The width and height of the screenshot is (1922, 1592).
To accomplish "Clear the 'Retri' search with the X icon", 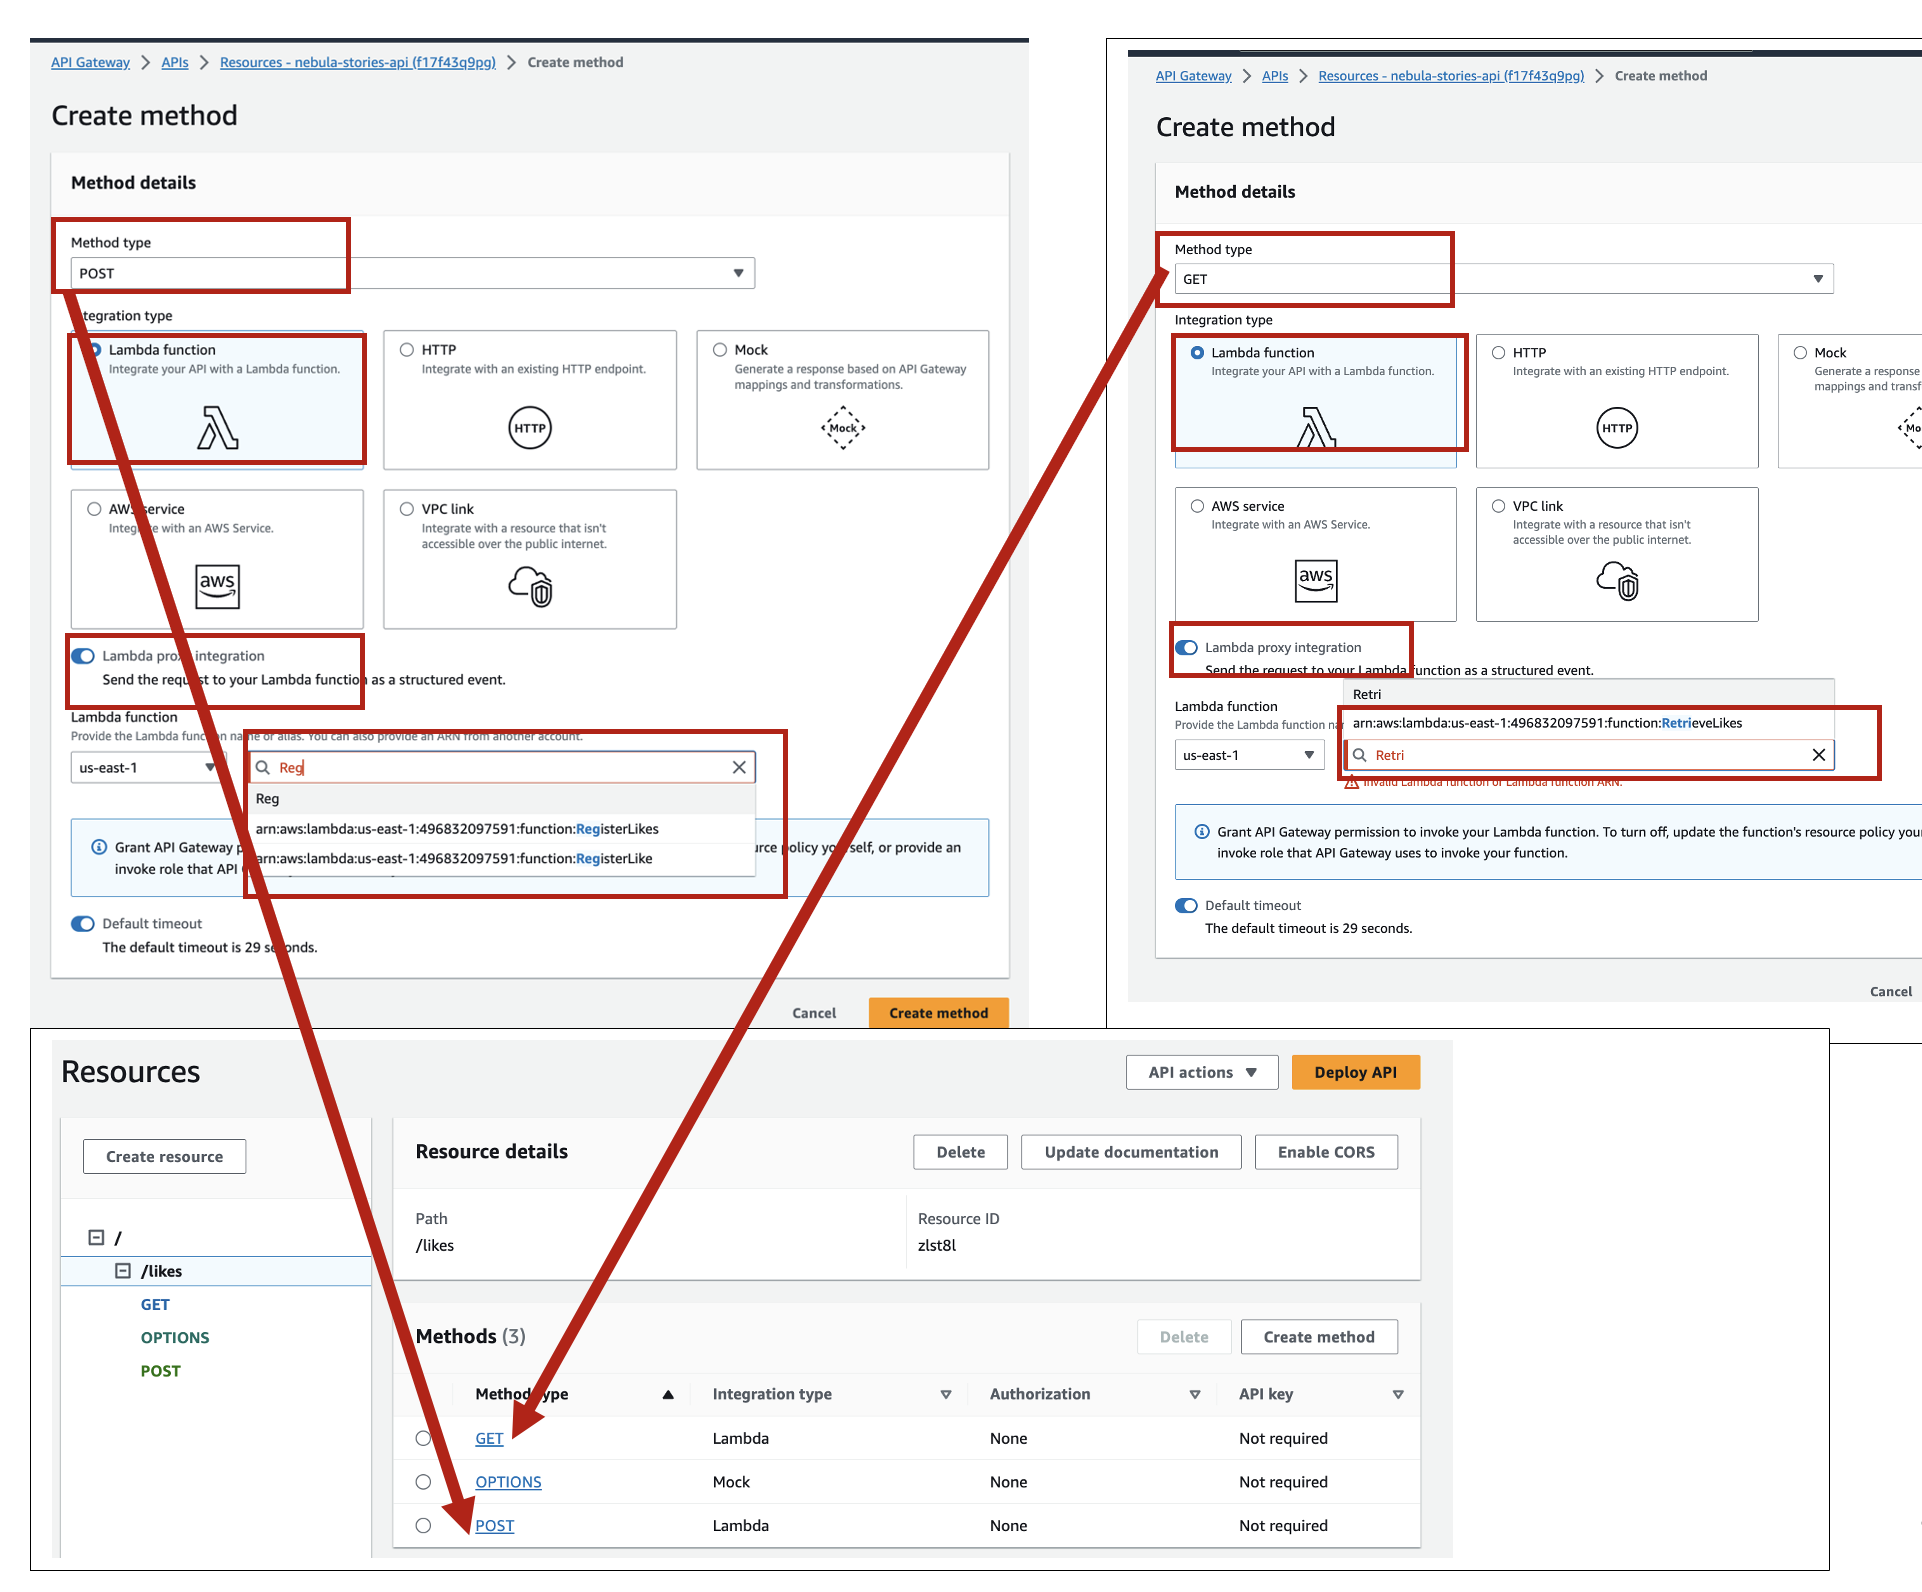I will (x=1819, y=755).
